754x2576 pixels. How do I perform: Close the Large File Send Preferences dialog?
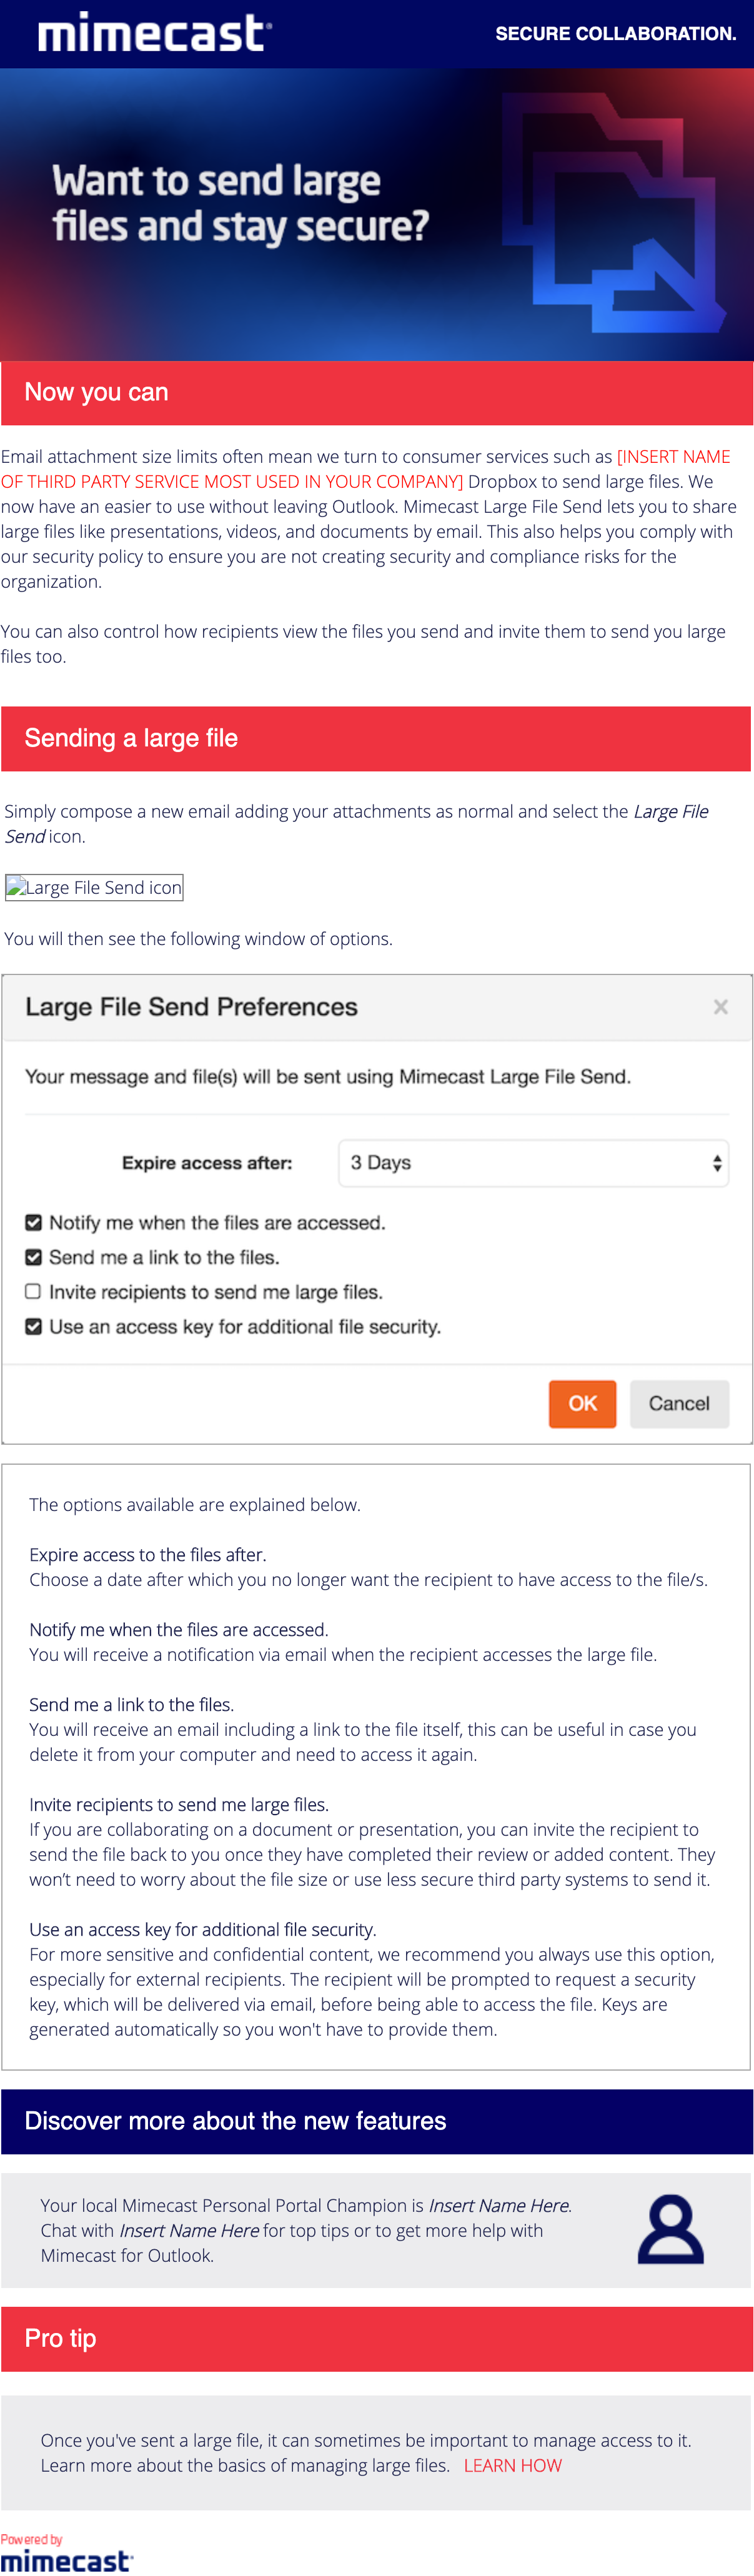point(720,1007)
